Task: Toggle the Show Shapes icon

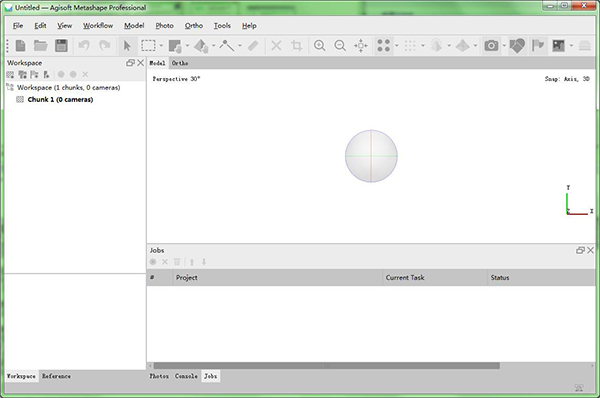Action: click(517, 46)
